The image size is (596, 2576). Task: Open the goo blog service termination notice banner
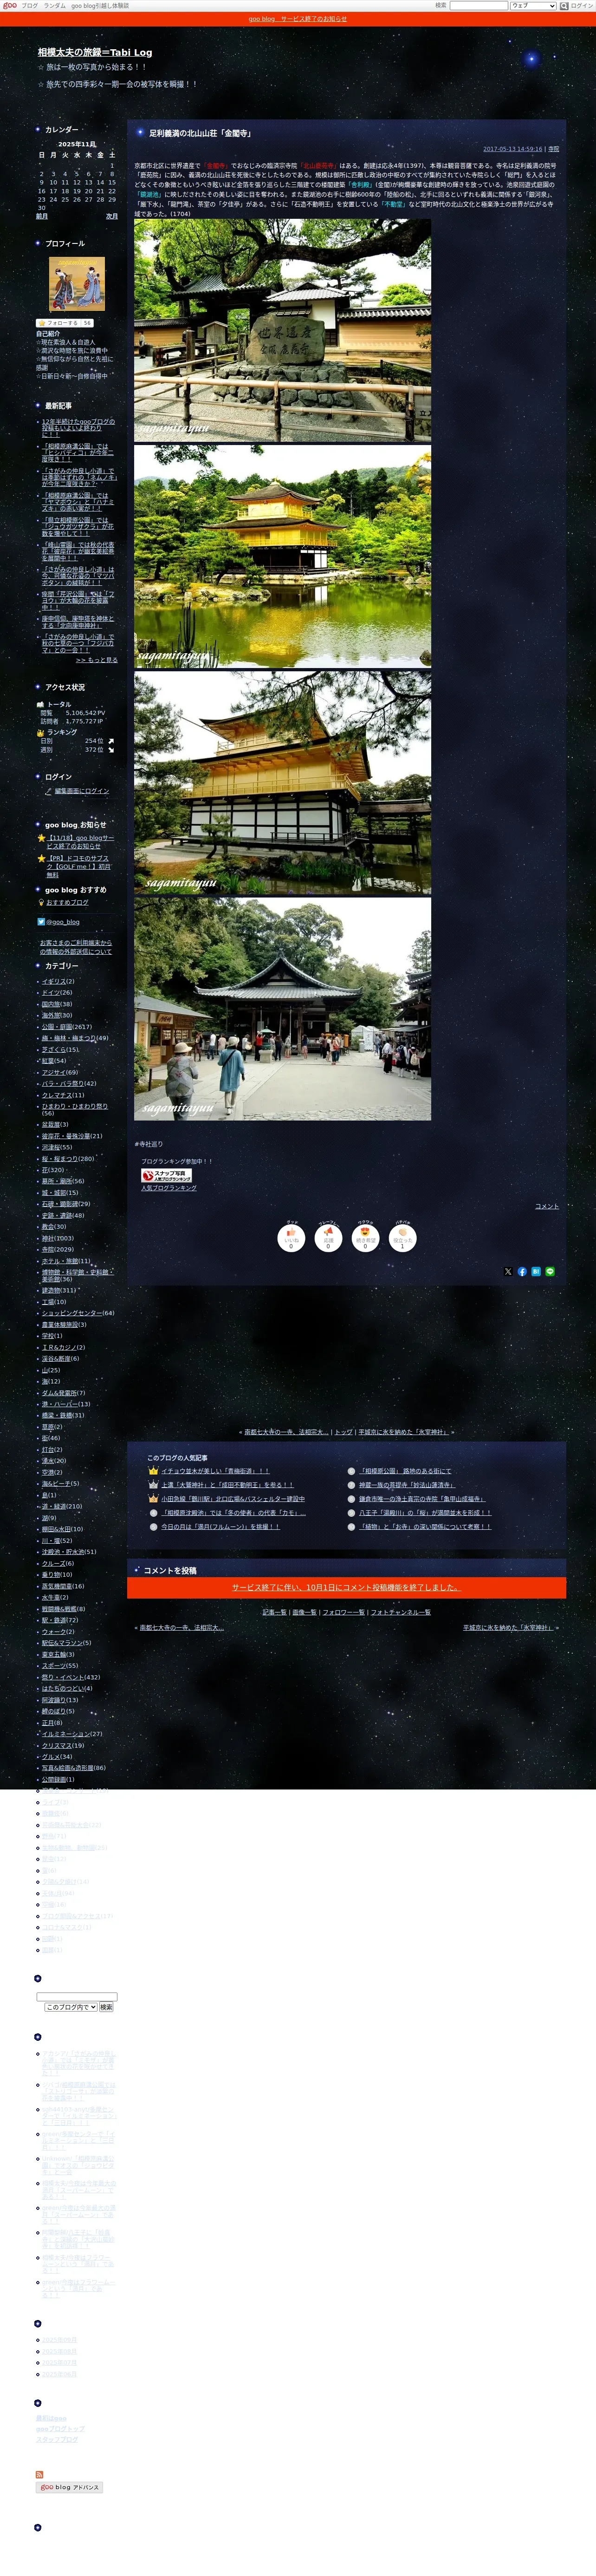coord(298,19)
